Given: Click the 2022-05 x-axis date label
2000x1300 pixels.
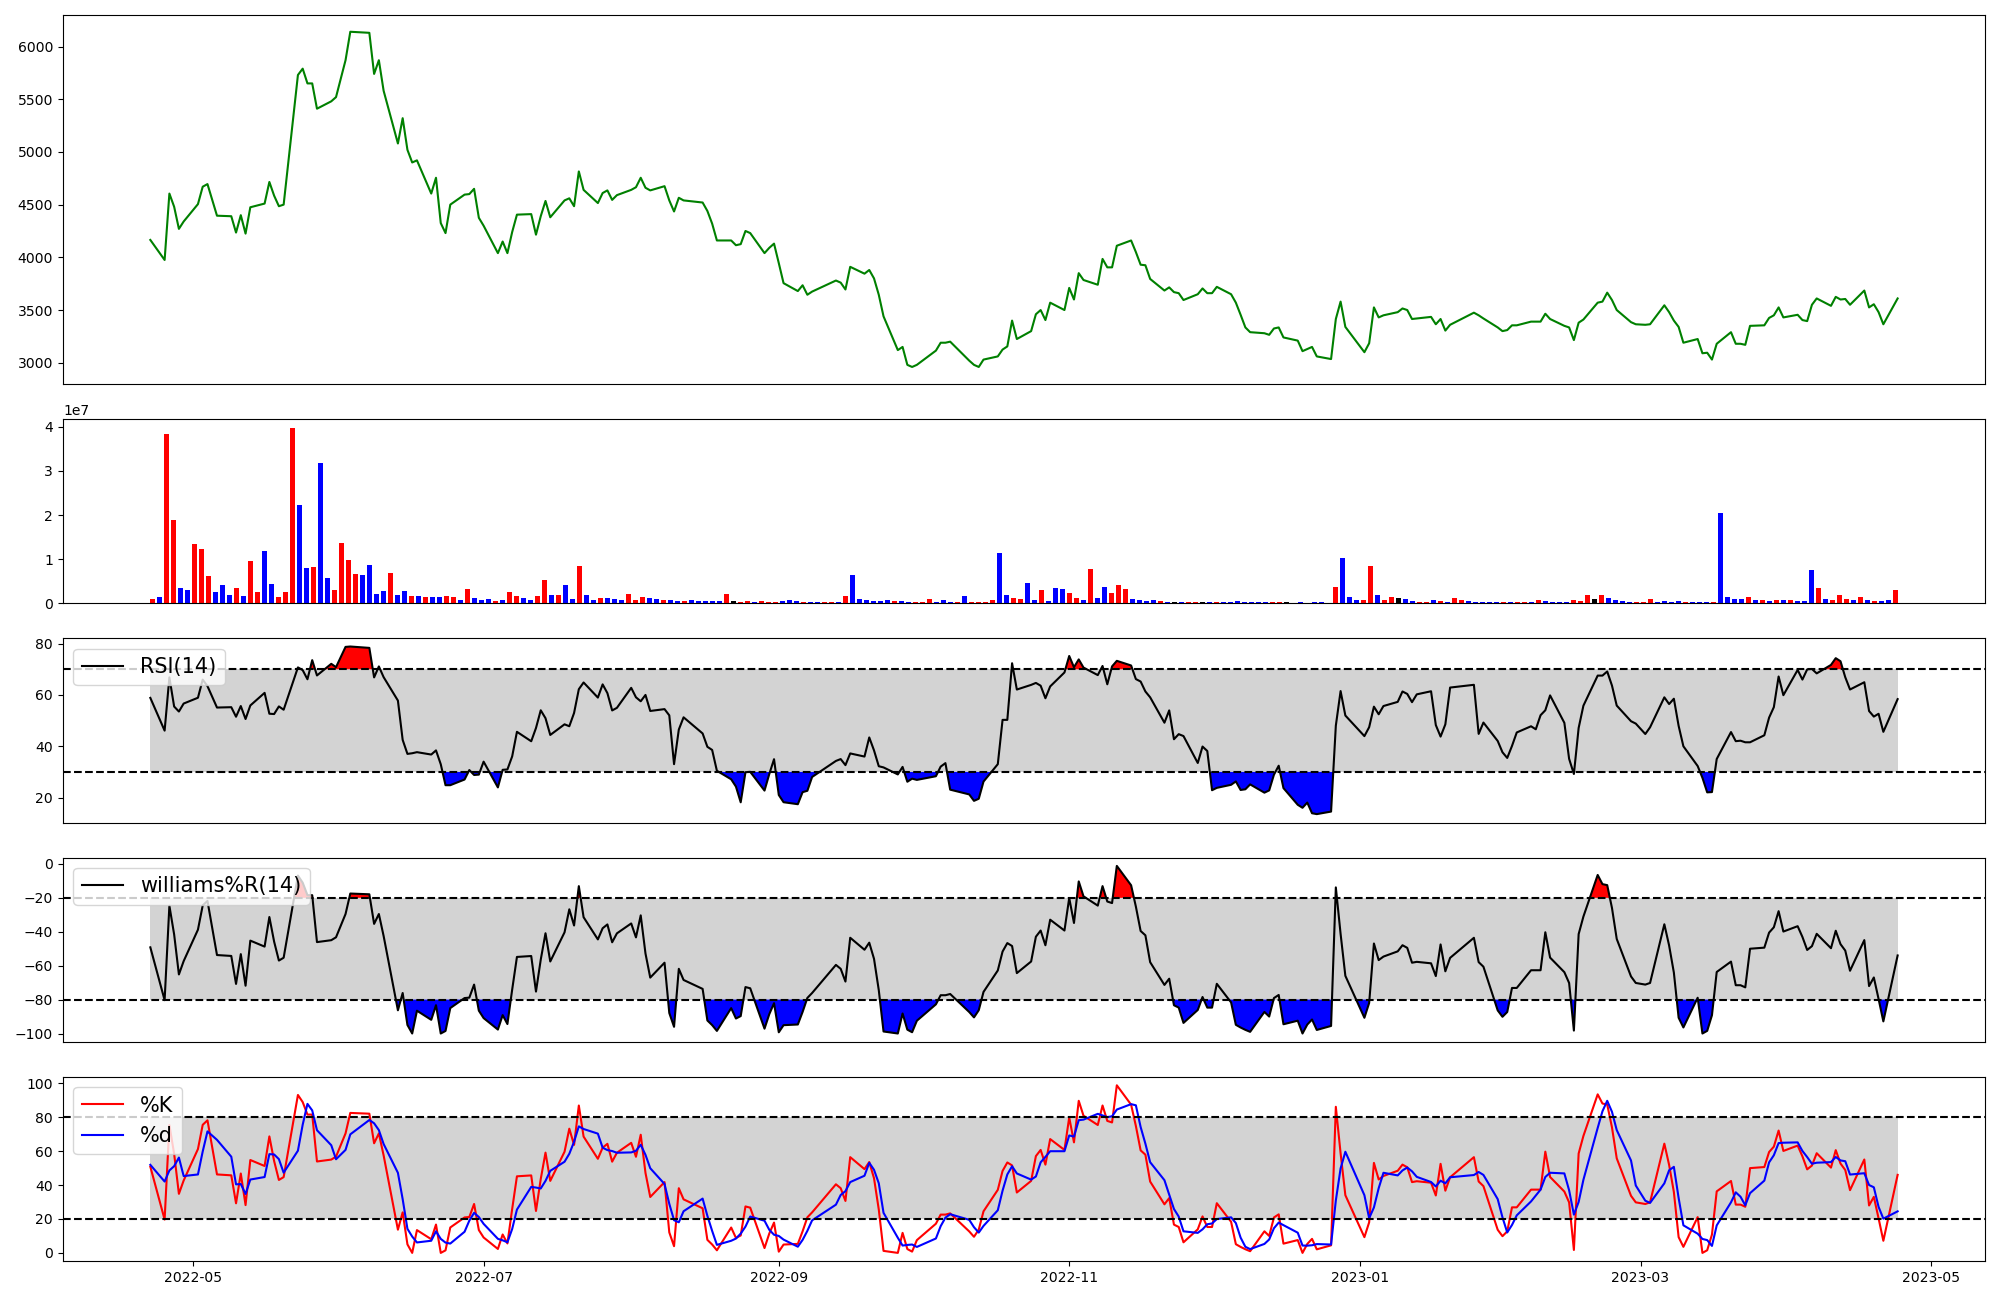Looking at the screenshot, I should [192, 1277].
